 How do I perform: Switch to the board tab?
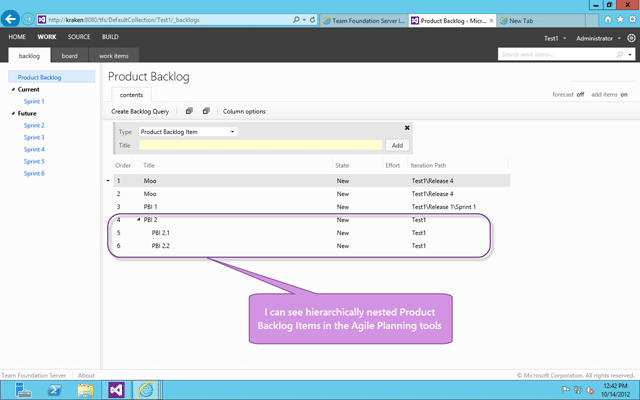69,56
